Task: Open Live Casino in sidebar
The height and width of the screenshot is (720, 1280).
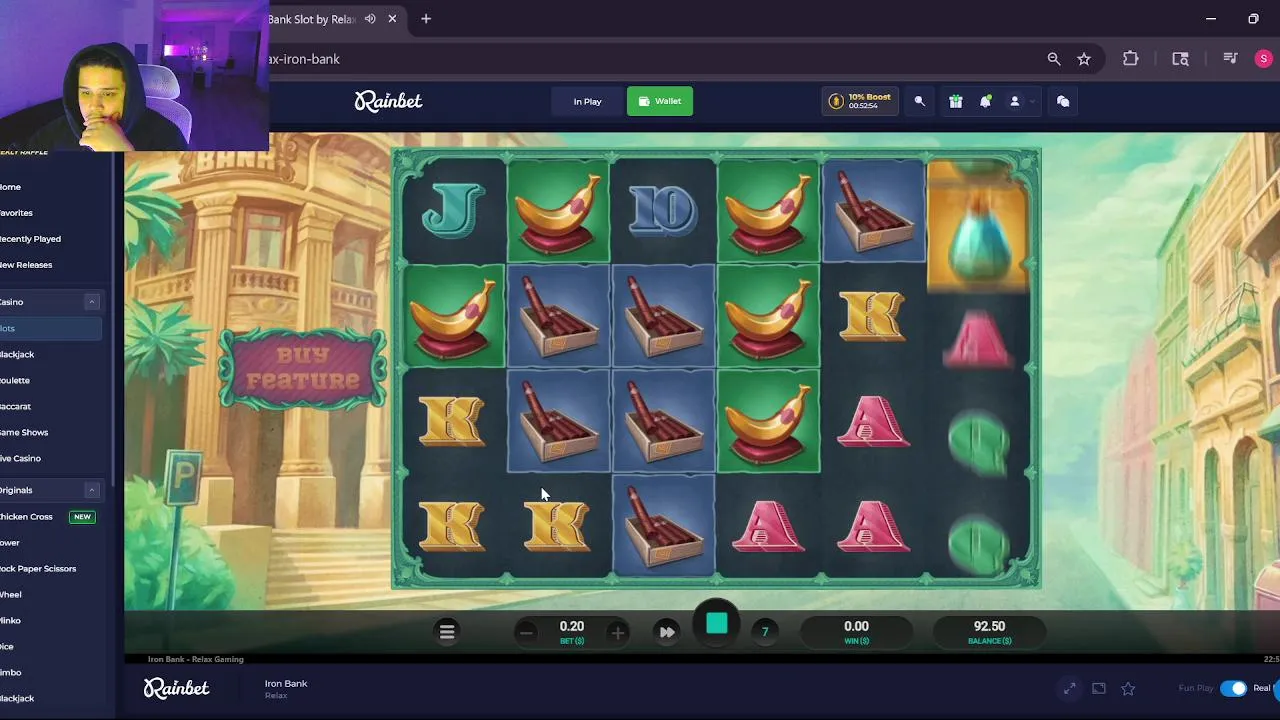Action: pyautogui.click(x=20, y=458)
